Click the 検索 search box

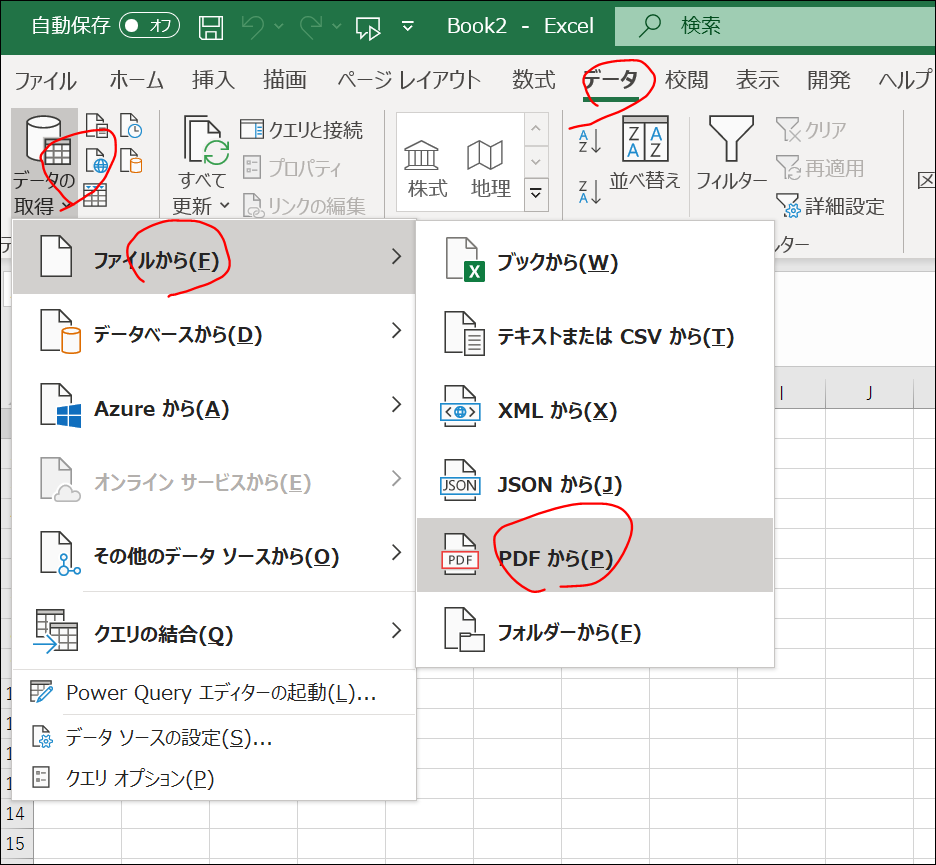tap(775, 26)
